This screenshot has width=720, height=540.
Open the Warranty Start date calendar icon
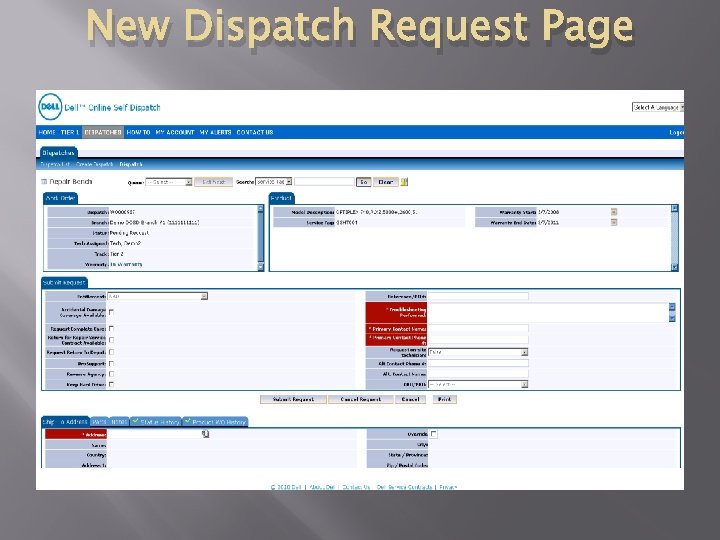point(614,212)
